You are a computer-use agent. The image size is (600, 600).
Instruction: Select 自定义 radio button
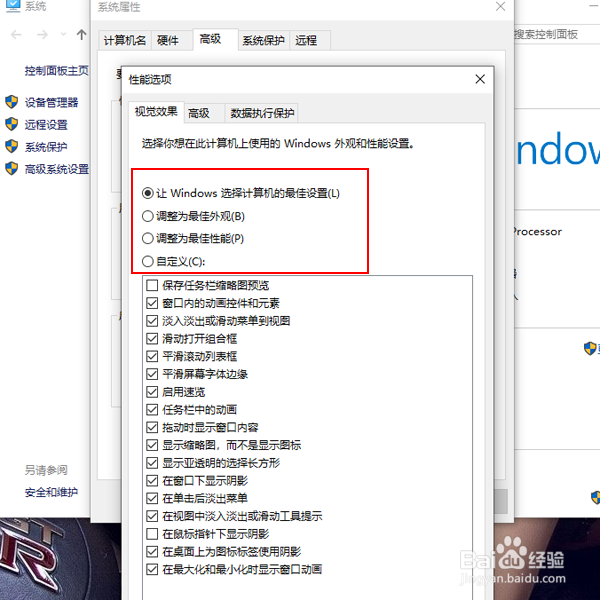(x=148, y=261)
